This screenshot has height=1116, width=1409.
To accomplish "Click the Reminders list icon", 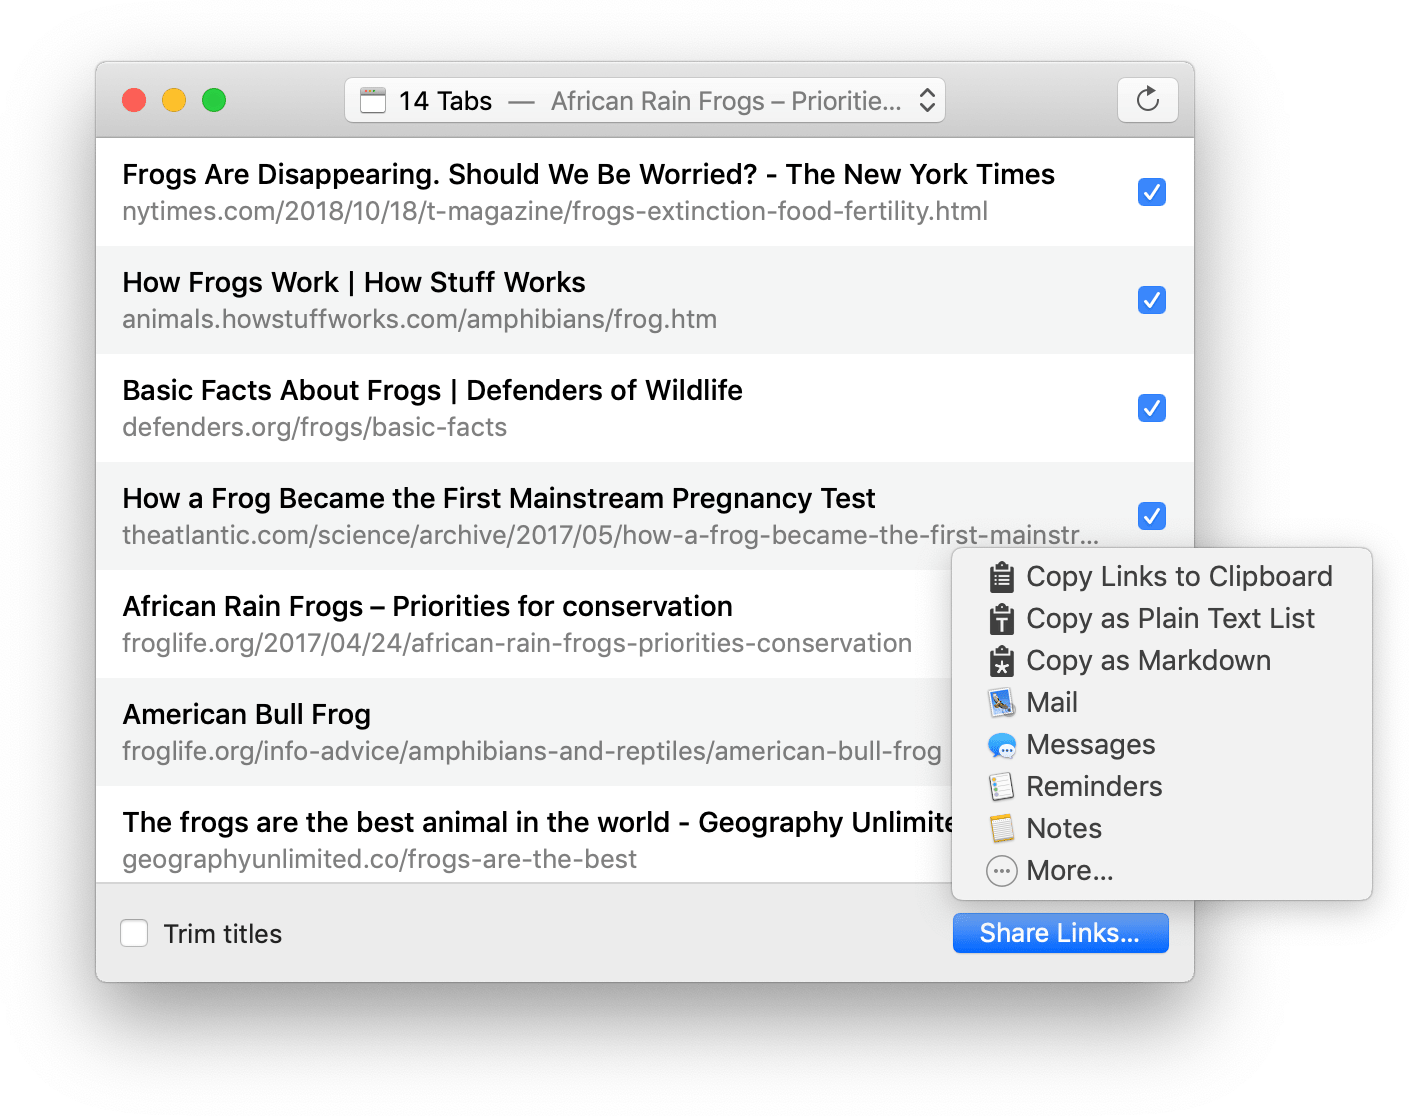I will [x=1001, y=787].
